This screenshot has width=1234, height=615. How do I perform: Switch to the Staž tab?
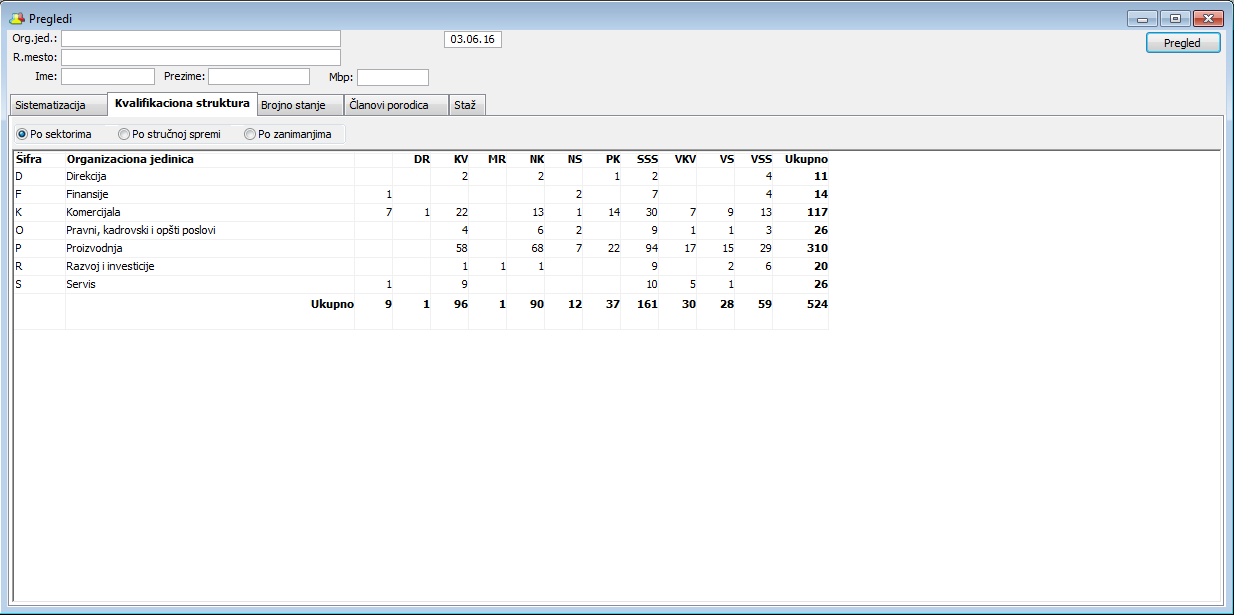point(465,106)
